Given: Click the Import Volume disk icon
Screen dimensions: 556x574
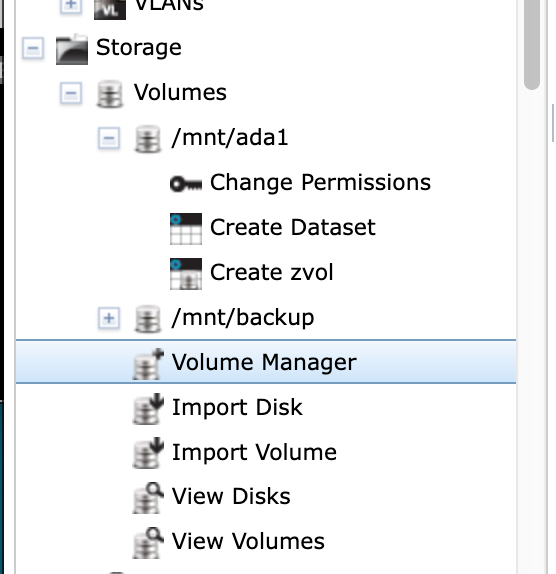Looking at the screenshot, I should [x=148, y=453].
